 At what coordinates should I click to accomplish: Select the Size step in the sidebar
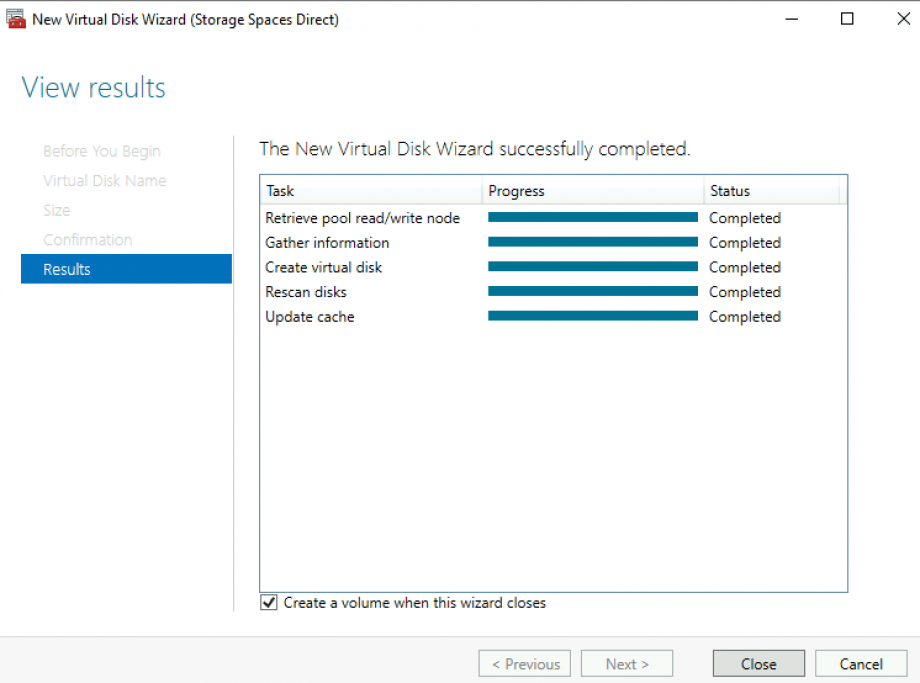tap(57, 210)
